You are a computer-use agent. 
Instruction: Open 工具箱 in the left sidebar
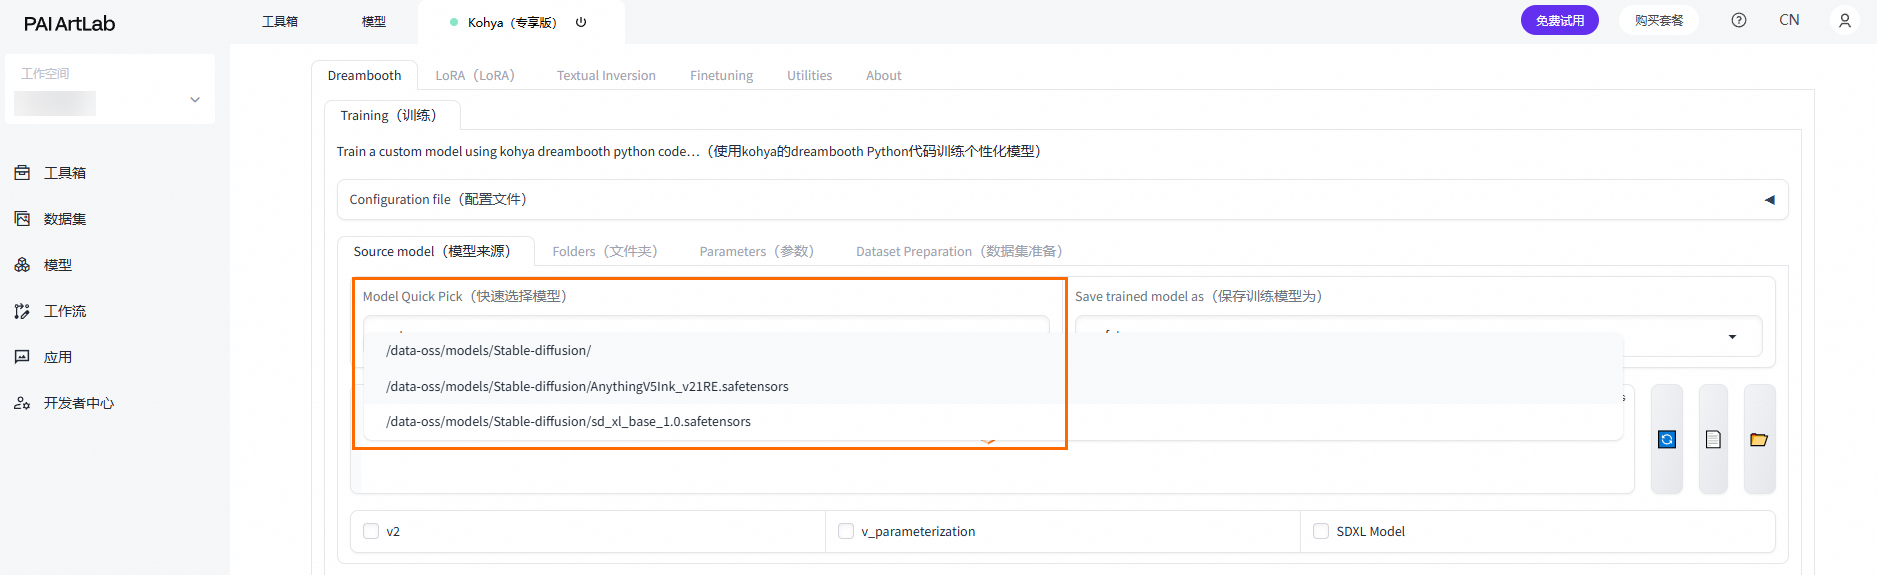[x=65, y=173]
